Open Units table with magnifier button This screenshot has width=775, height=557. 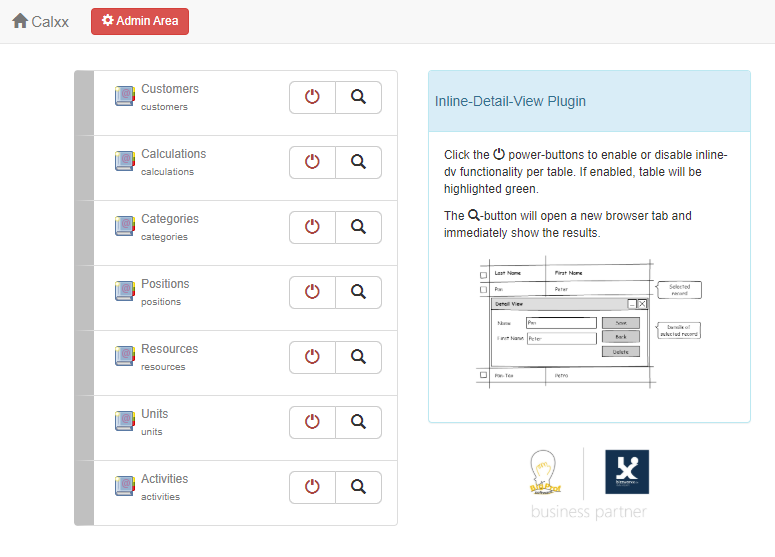coord(358,422)
